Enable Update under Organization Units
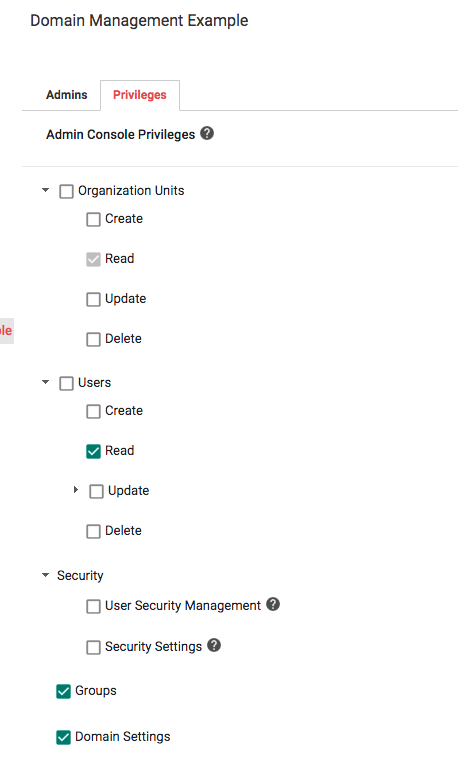 coord(94,299)
